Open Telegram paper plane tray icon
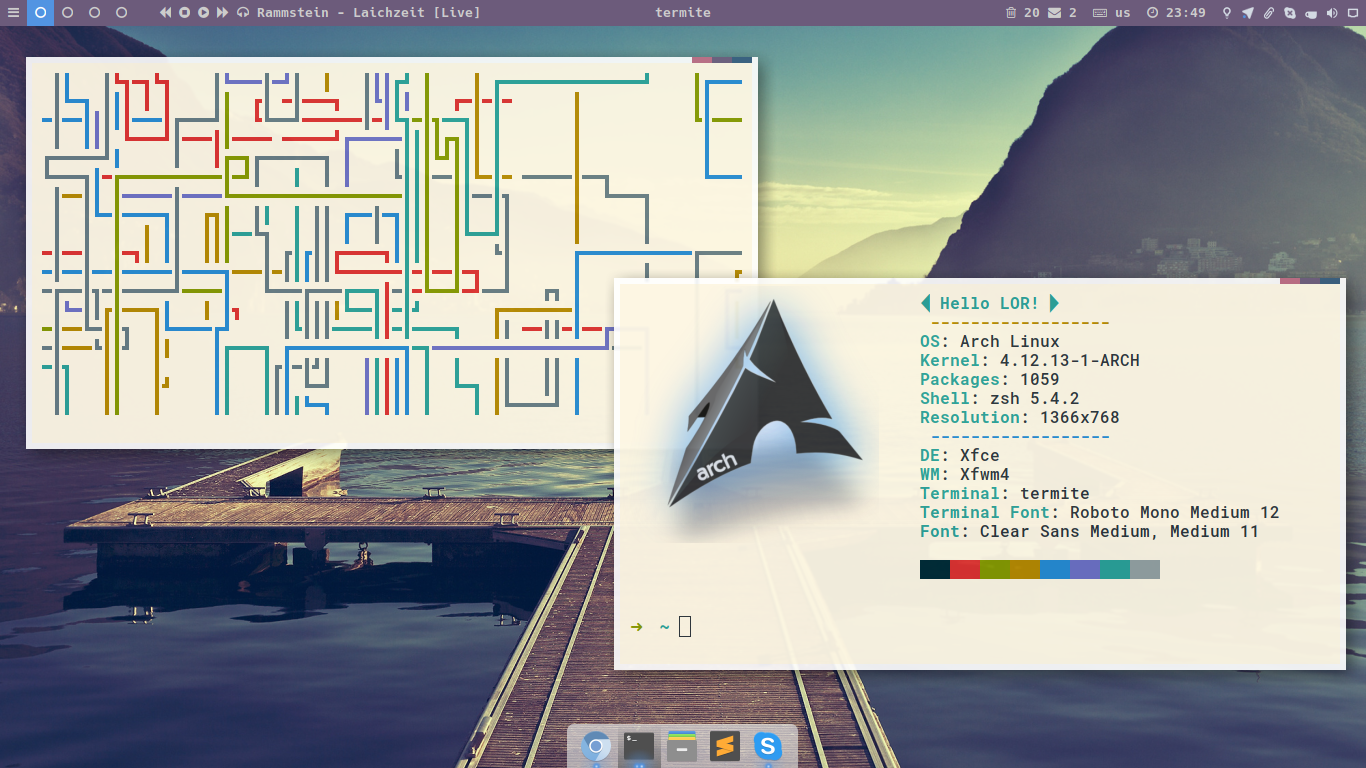The width and height of the screenshot is (1366, 768). [1248, 13]
